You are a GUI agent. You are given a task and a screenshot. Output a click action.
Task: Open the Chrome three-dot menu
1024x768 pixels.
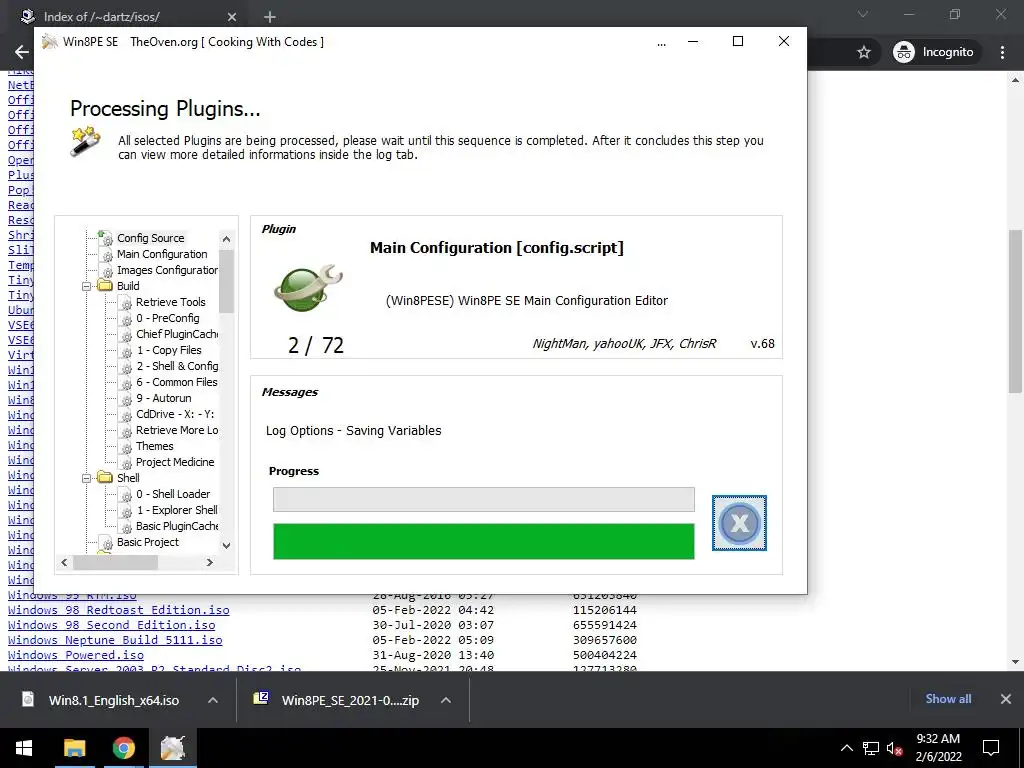click(1002, 52)
